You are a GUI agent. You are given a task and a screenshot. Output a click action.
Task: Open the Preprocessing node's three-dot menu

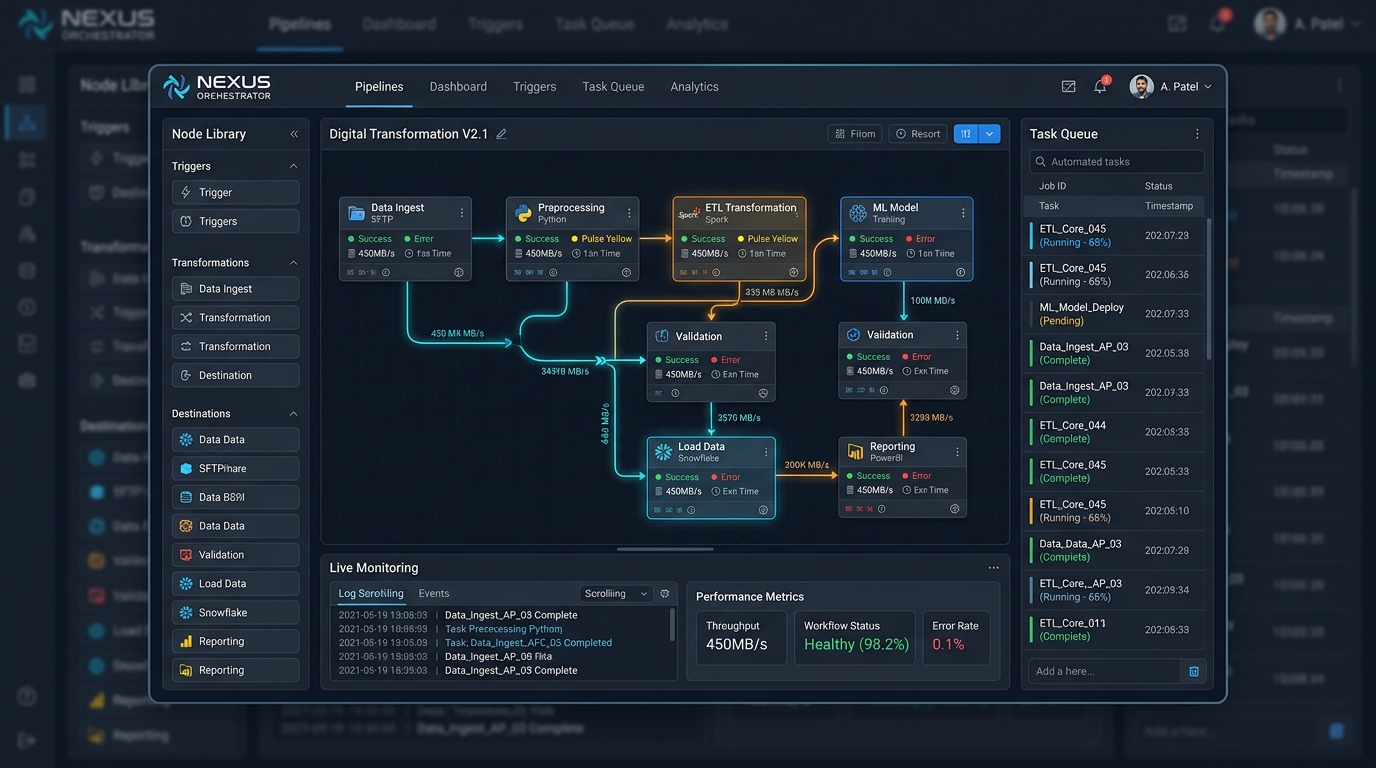[629, 213]
